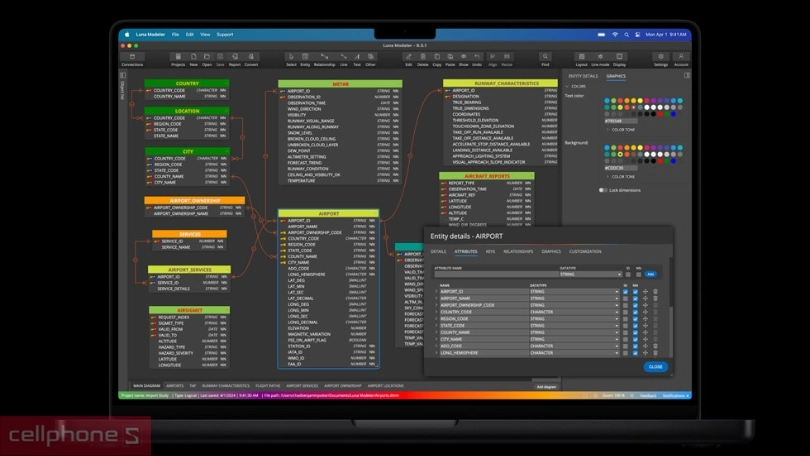Open the ENTITY DETAILS side panel tab
Viewport: 810px width, 456px height.
(x=583, y=76)
